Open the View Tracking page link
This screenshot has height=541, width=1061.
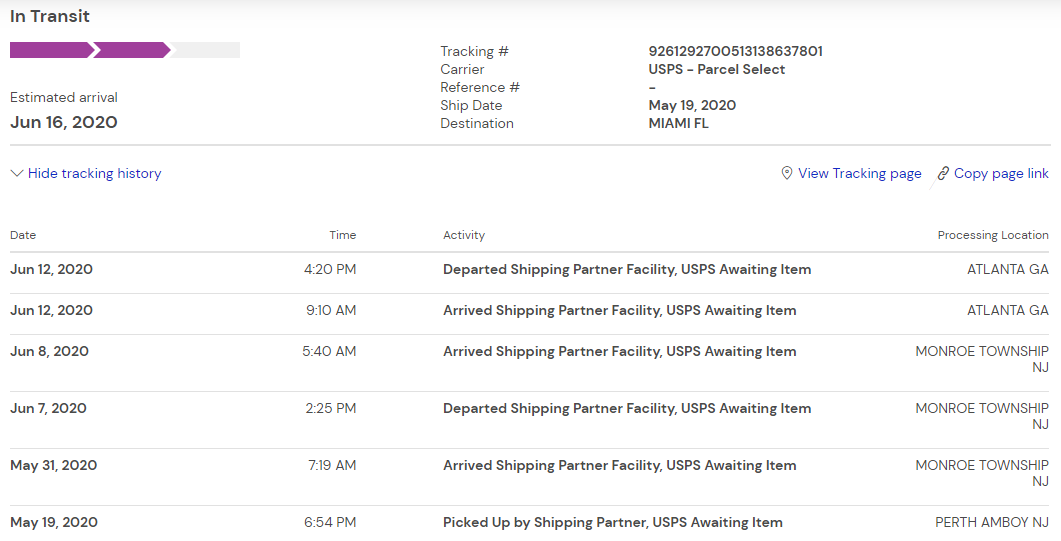[859, 174]
